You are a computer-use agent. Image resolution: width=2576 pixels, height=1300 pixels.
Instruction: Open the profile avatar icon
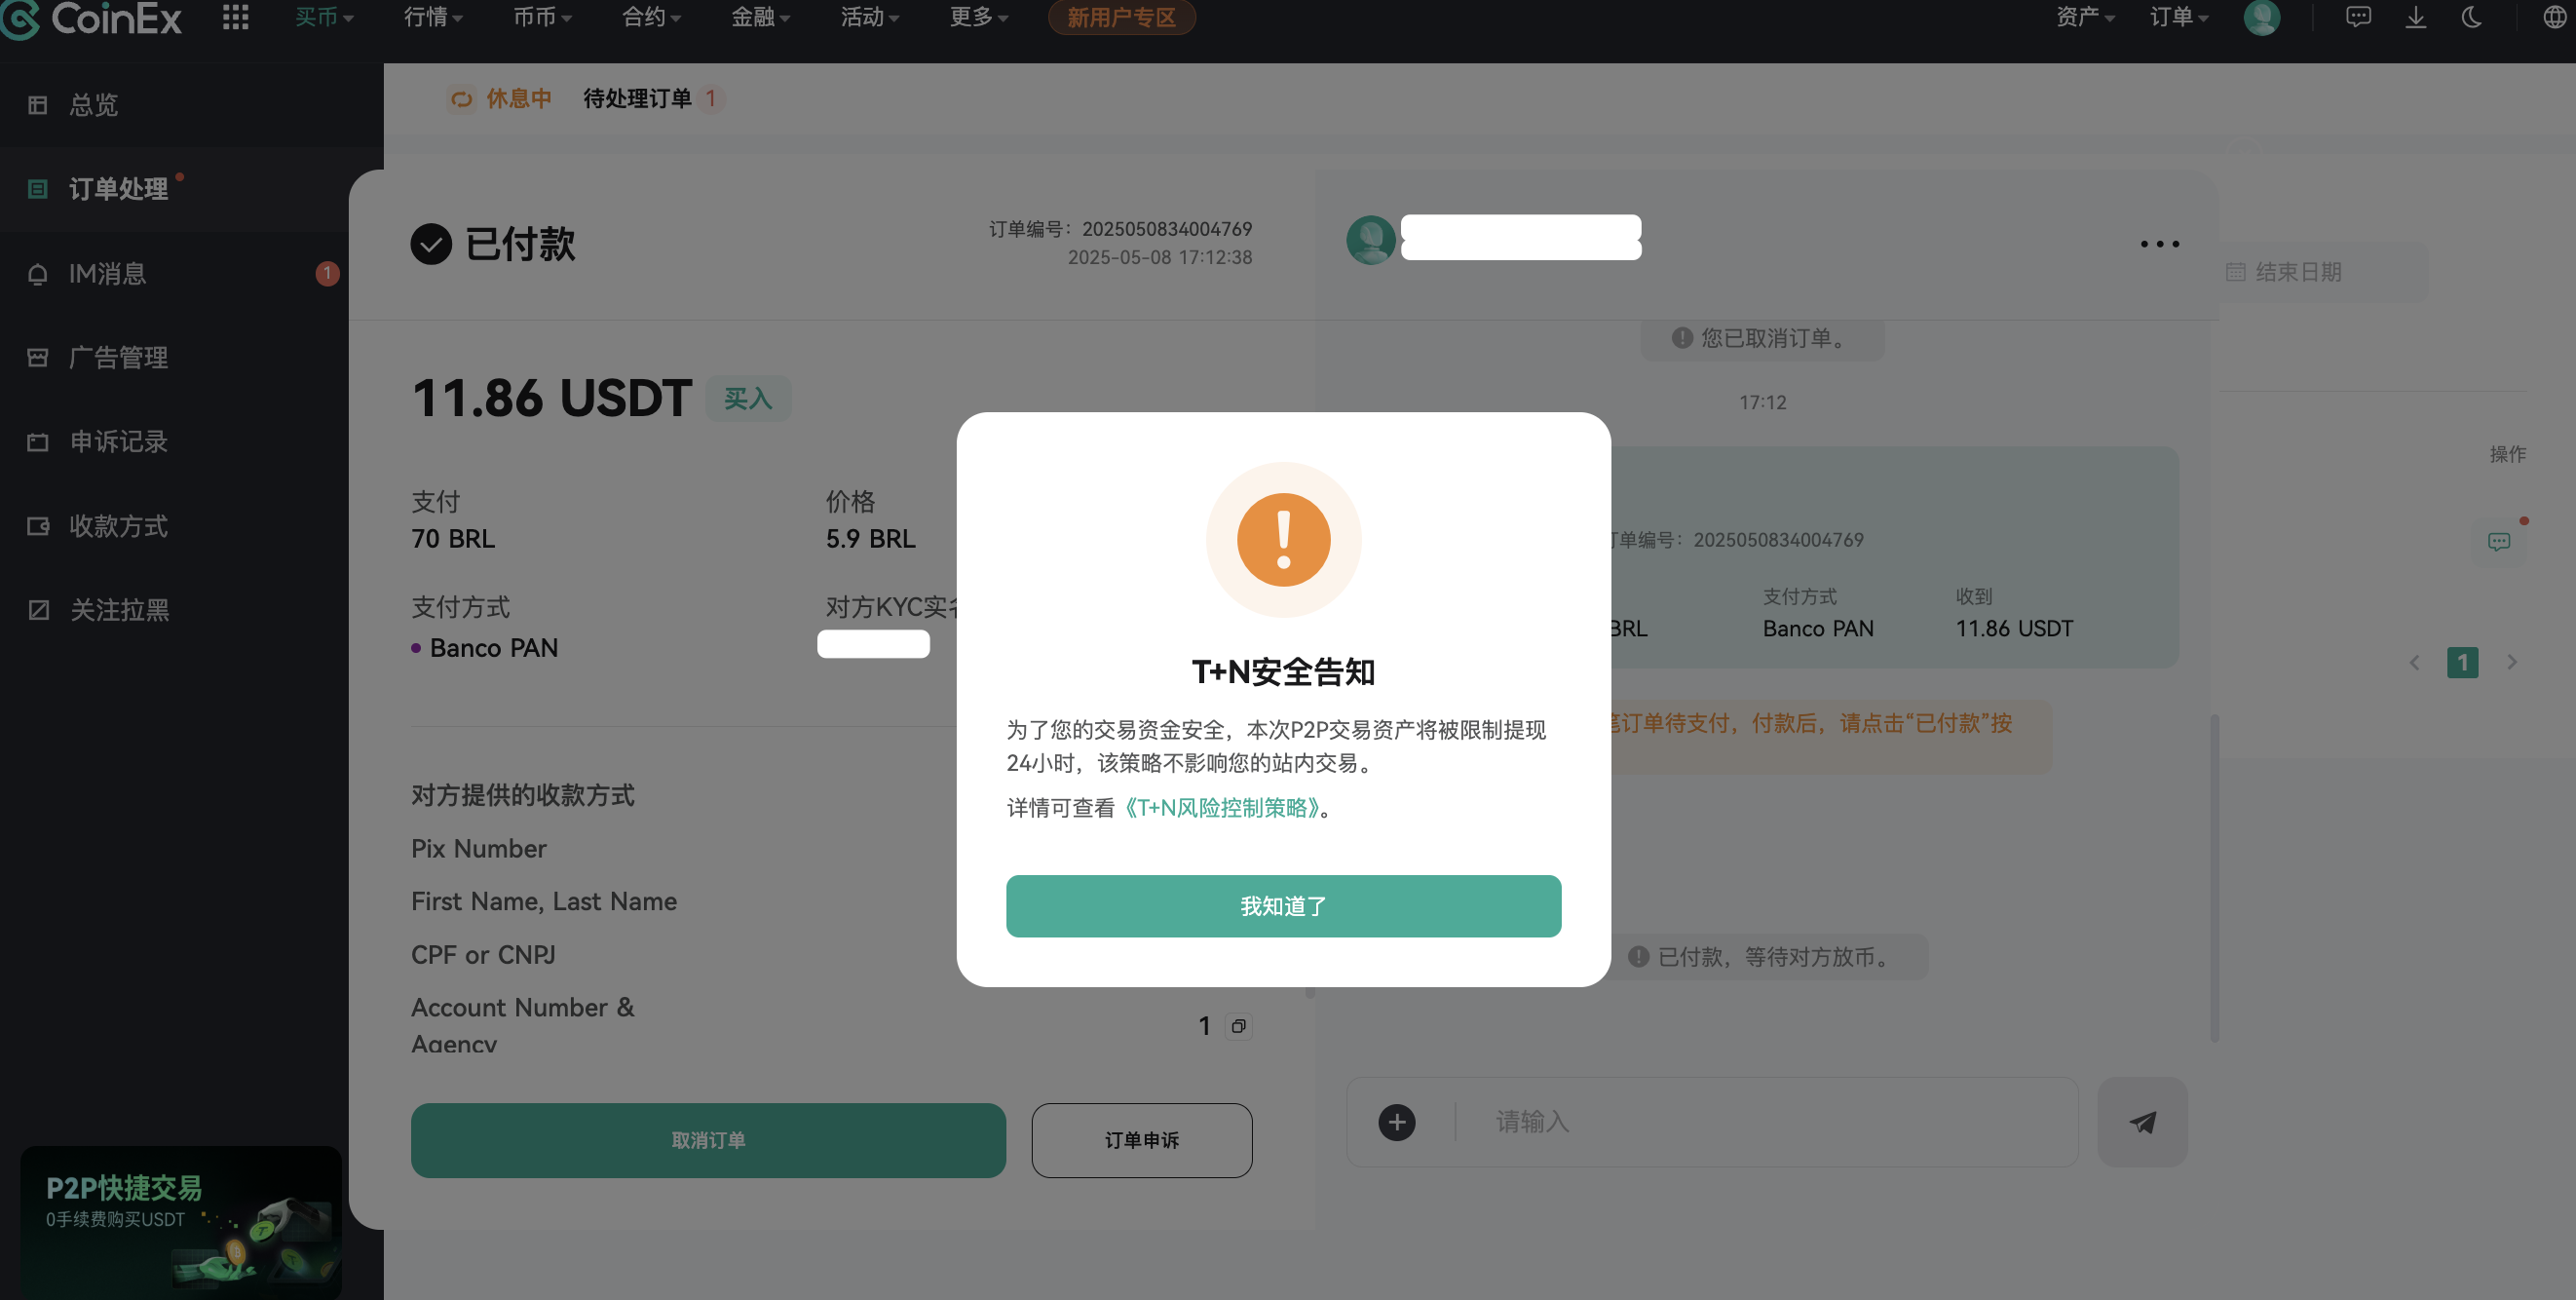(x=2263, y=17)
